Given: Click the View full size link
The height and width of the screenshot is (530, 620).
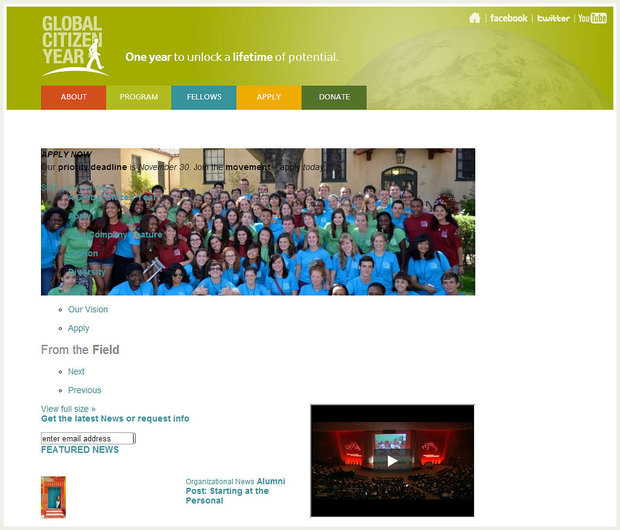Looking at the screenshot, I should click(68, 409).
